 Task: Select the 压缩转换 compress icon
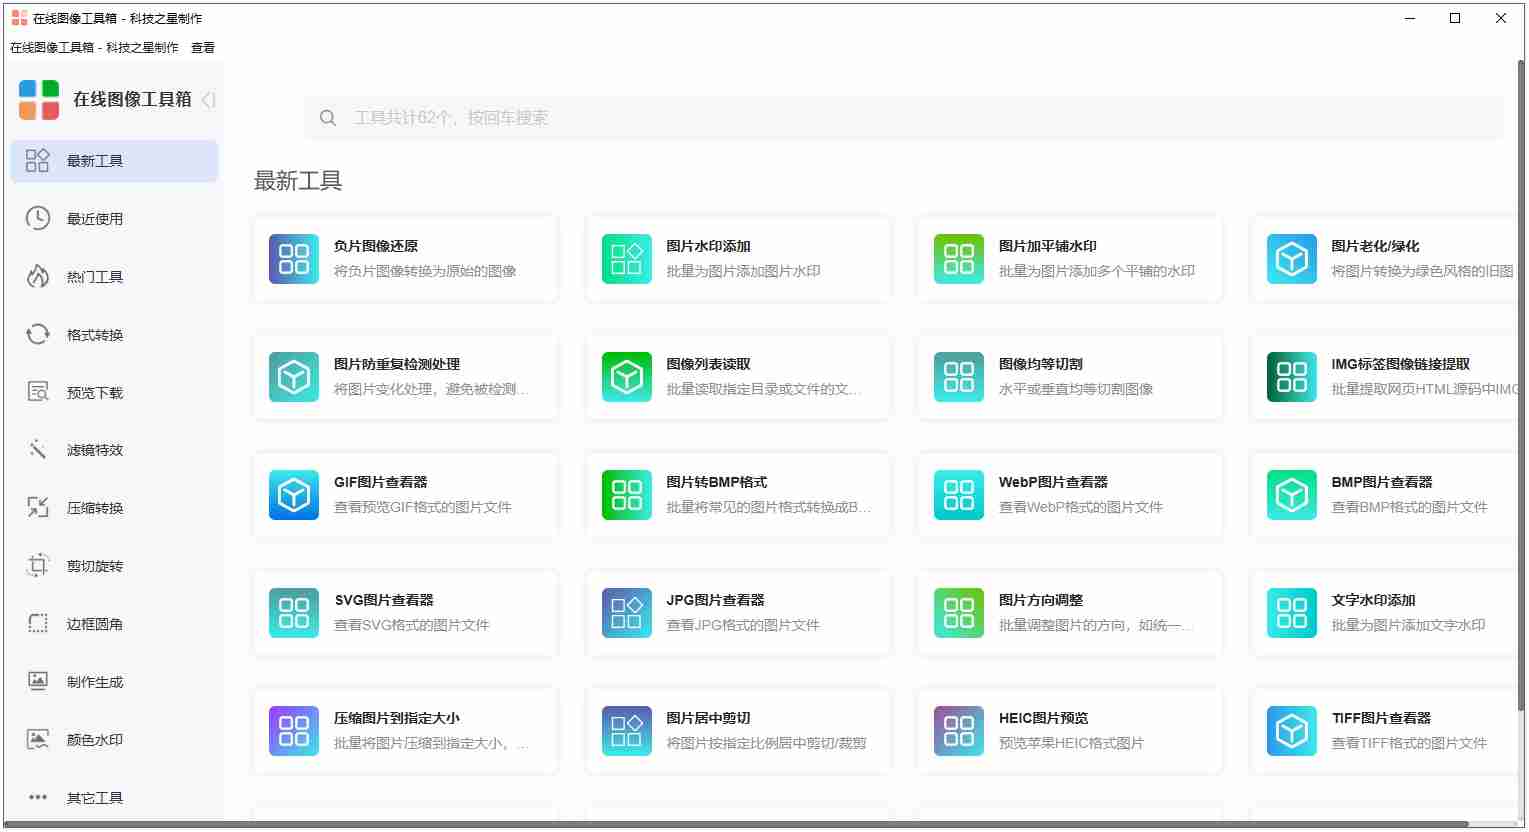[37, 507]
